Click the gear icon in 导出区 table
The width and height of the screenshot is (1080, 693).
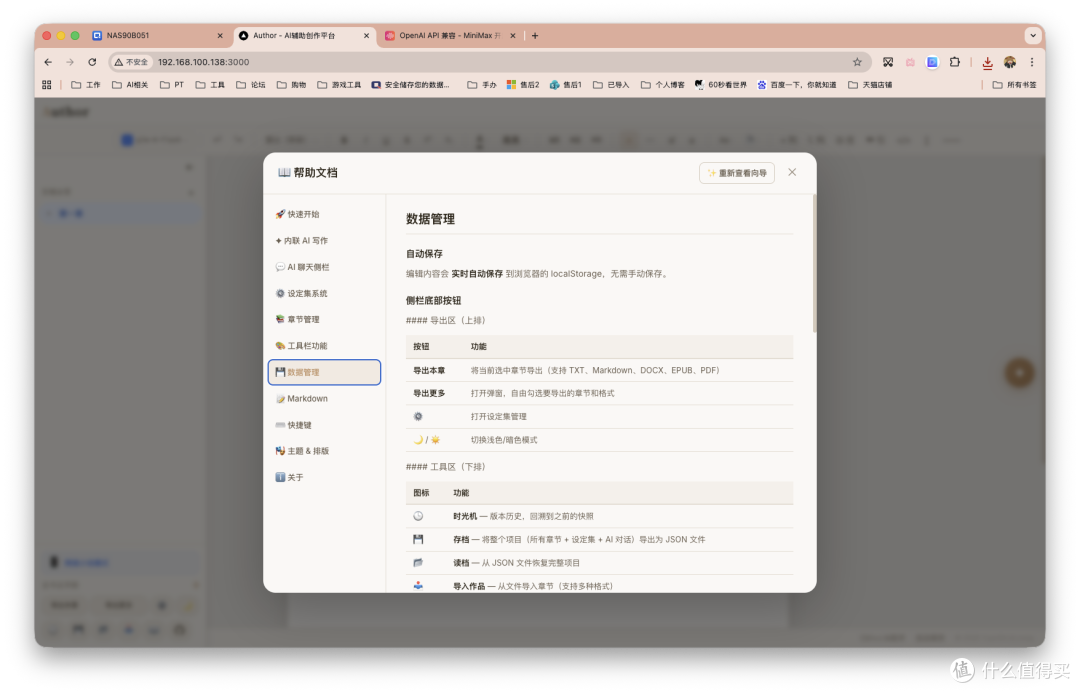click(418, 417)
